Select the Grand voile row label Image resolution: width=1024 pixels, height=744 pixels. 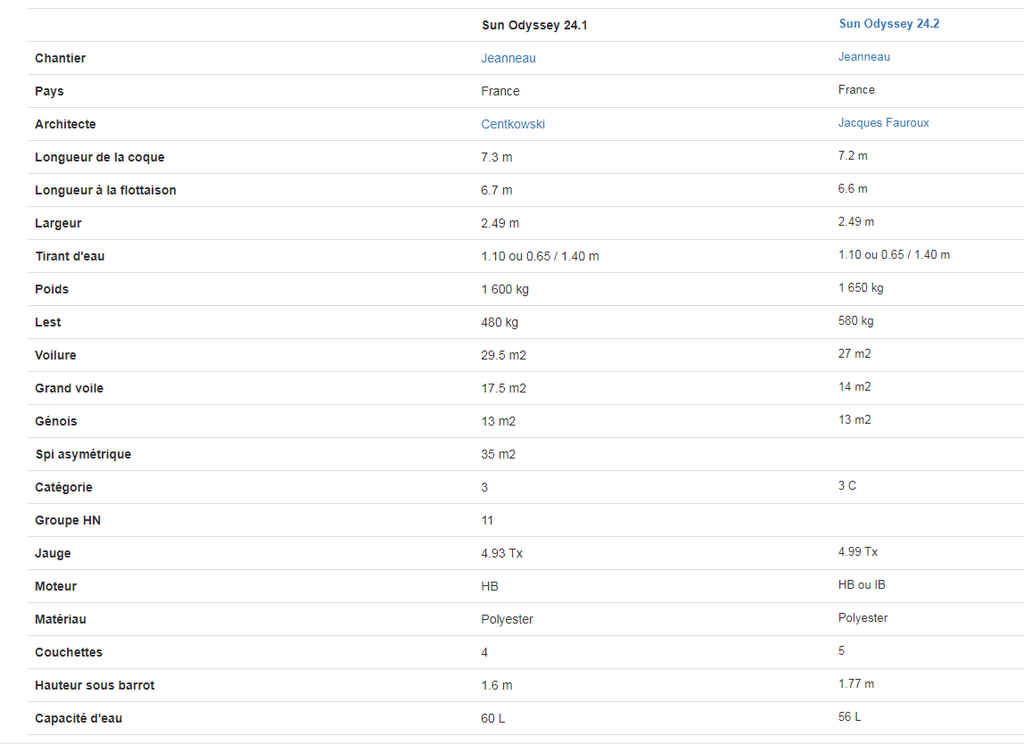click(x=69, y=388)
